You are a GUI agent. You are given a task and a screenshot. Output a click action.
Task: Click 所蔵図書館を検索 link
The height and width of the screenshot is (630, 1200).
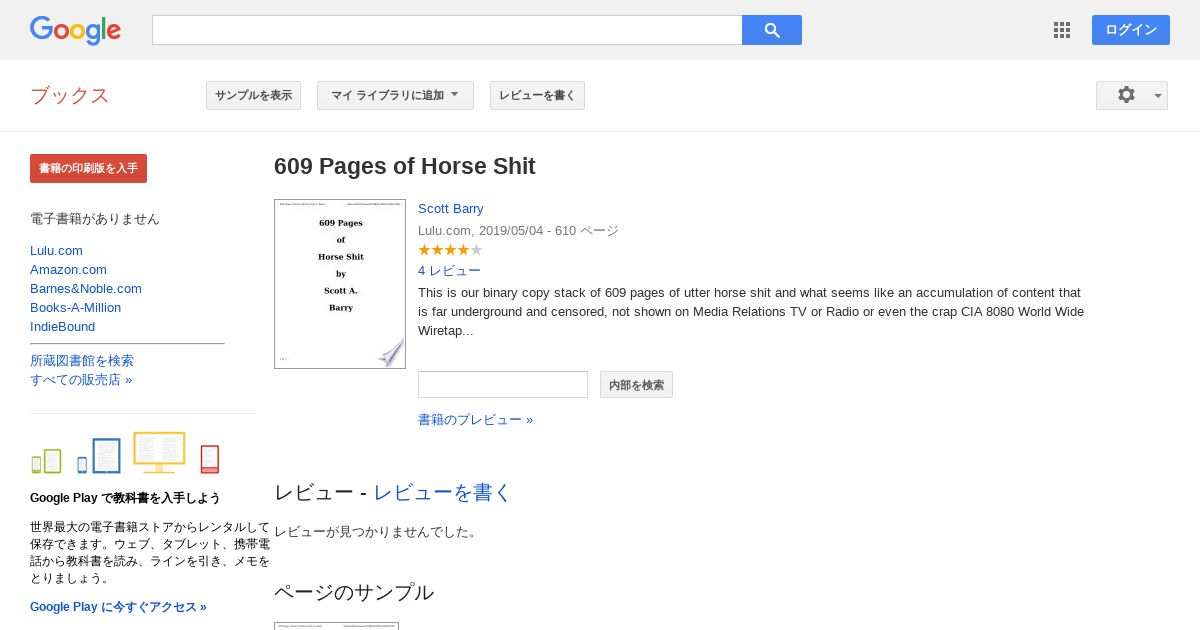[82, 360]
